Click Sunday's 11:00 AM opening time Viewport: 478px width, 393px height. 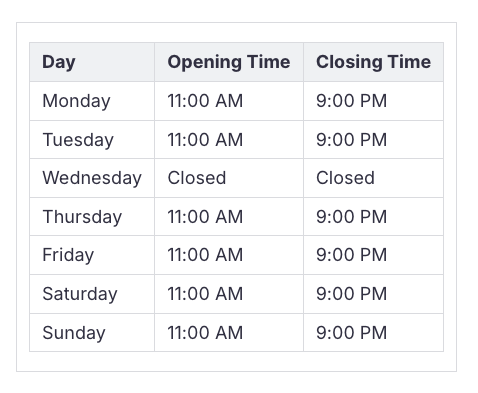tap(205, 333)
